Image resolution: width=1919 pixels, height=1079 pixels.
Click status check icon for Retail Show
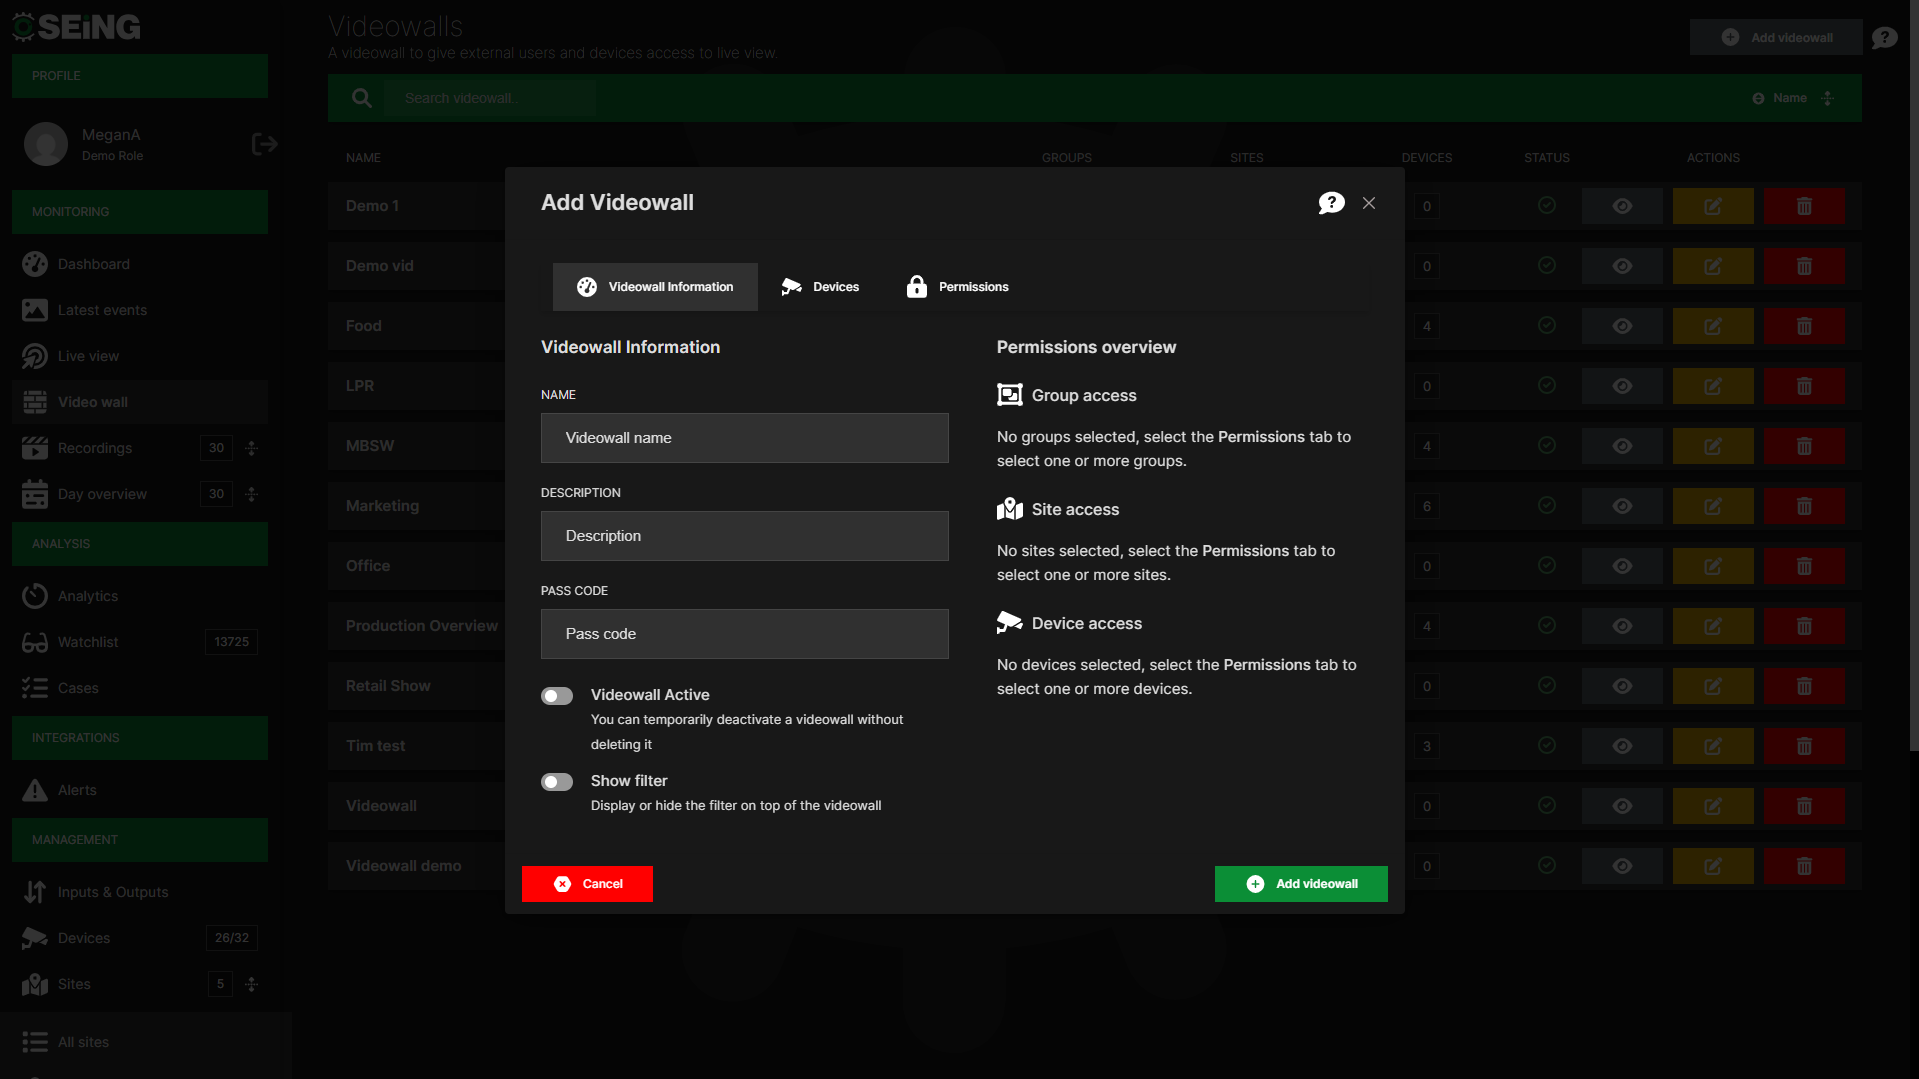coord(1547,685)
